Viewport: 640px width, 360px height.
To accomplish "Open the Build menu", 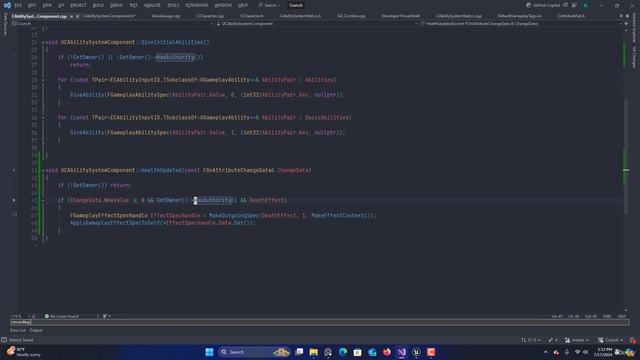I will click(98, 5).
